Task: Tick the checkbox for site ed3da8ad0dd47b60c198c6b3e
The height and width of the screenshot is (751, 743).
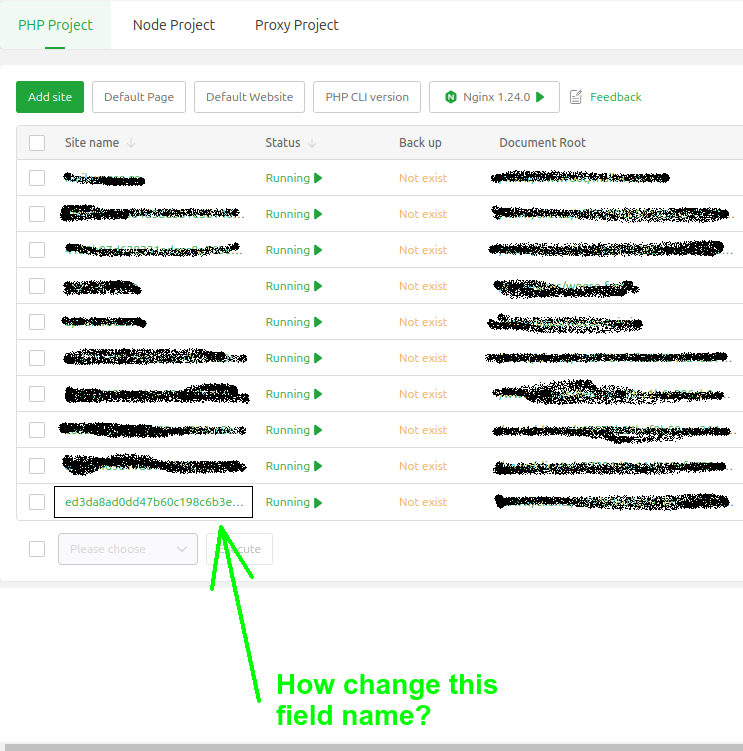Action: [x=37, y=502]
